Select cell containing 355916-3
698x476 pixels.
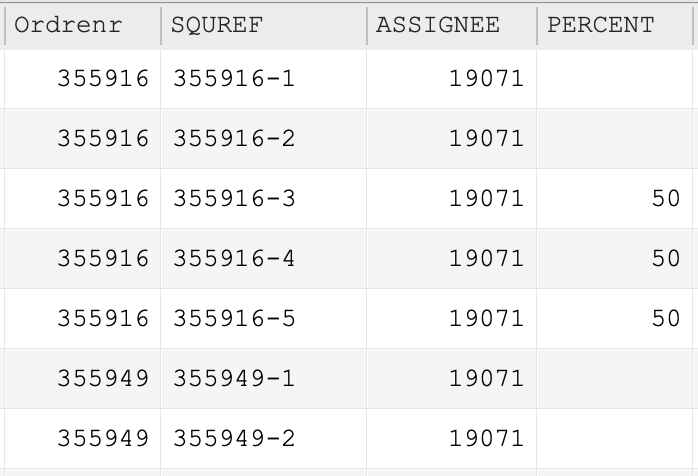264,199
